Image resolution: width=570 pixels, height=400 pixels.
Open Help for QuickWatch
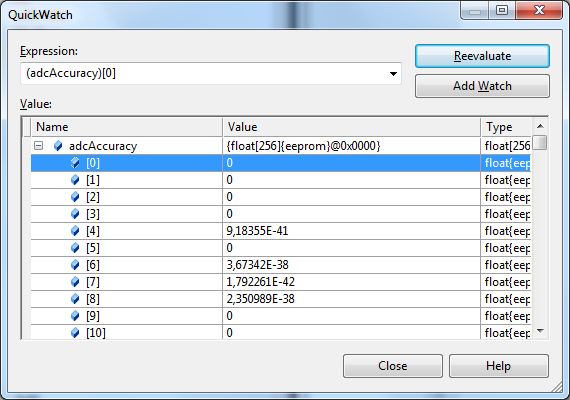point(499,366)
